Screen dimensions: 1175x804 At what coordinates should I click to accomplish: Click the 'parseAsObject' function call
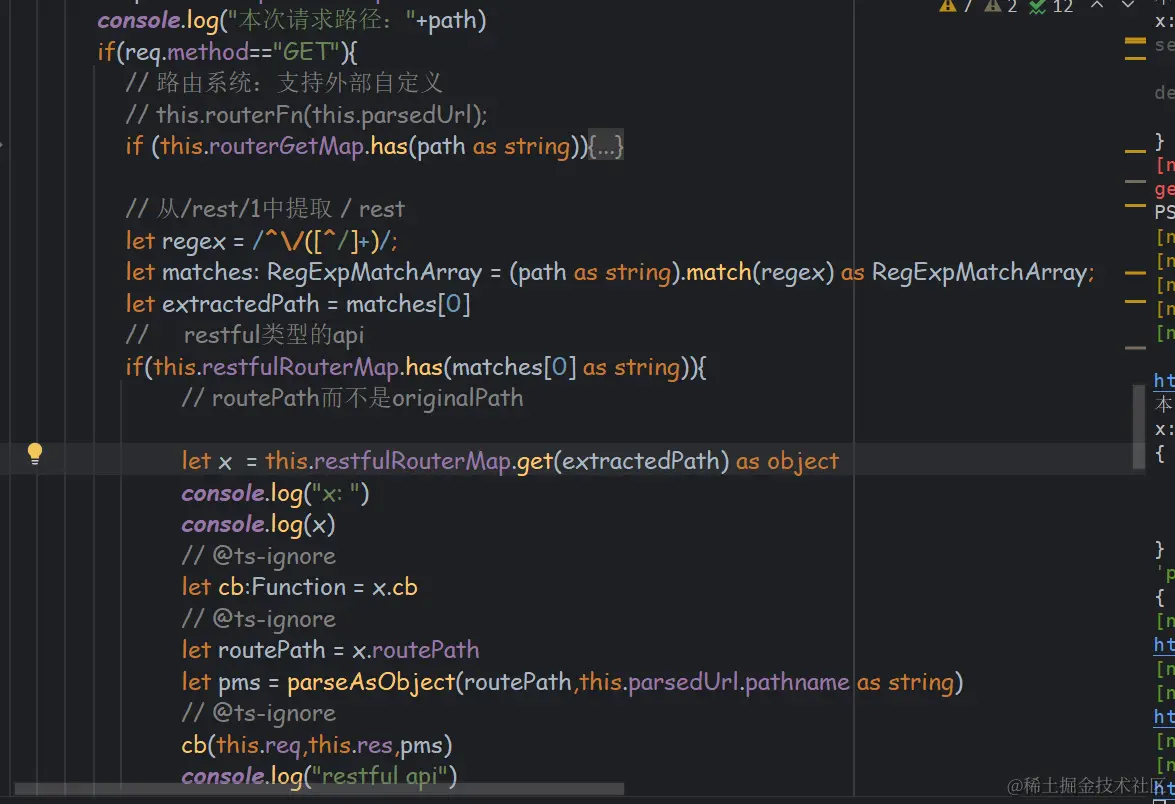click(x=372, y=682)
